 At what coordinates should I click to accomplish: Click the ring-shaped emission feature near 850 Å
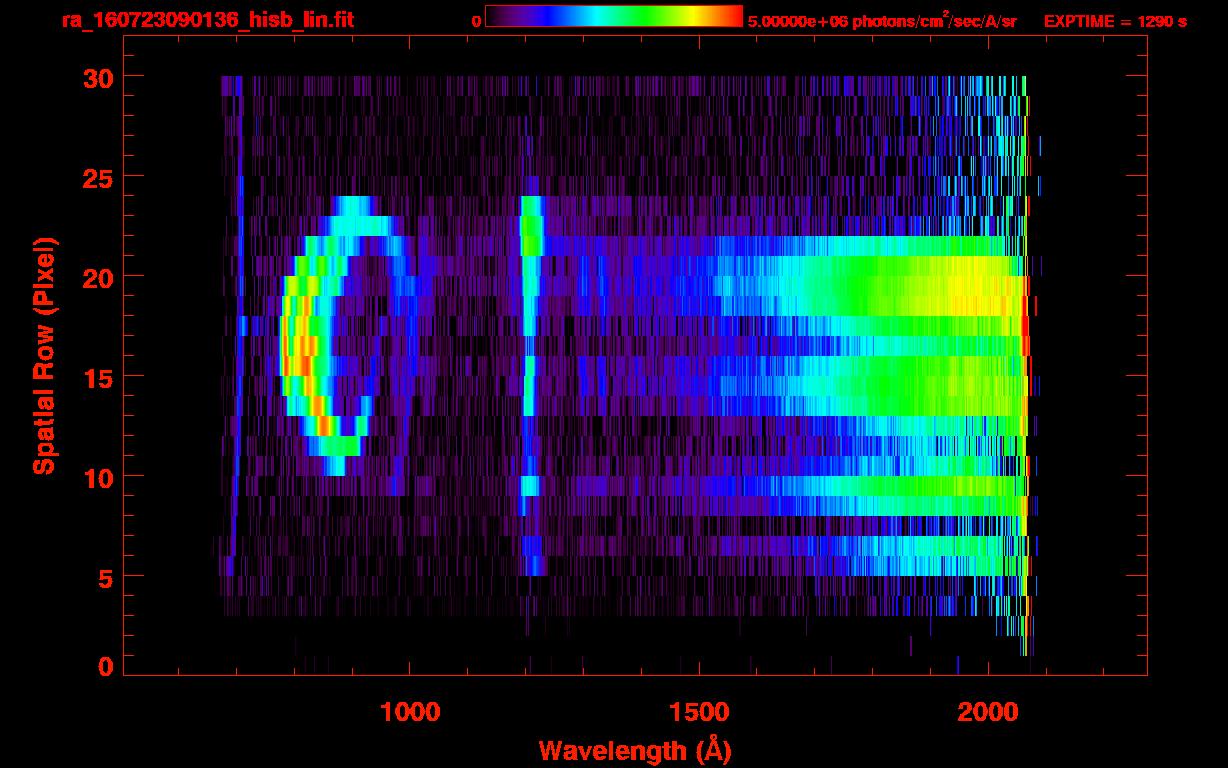pyautogui.click(x=347, y=336)
